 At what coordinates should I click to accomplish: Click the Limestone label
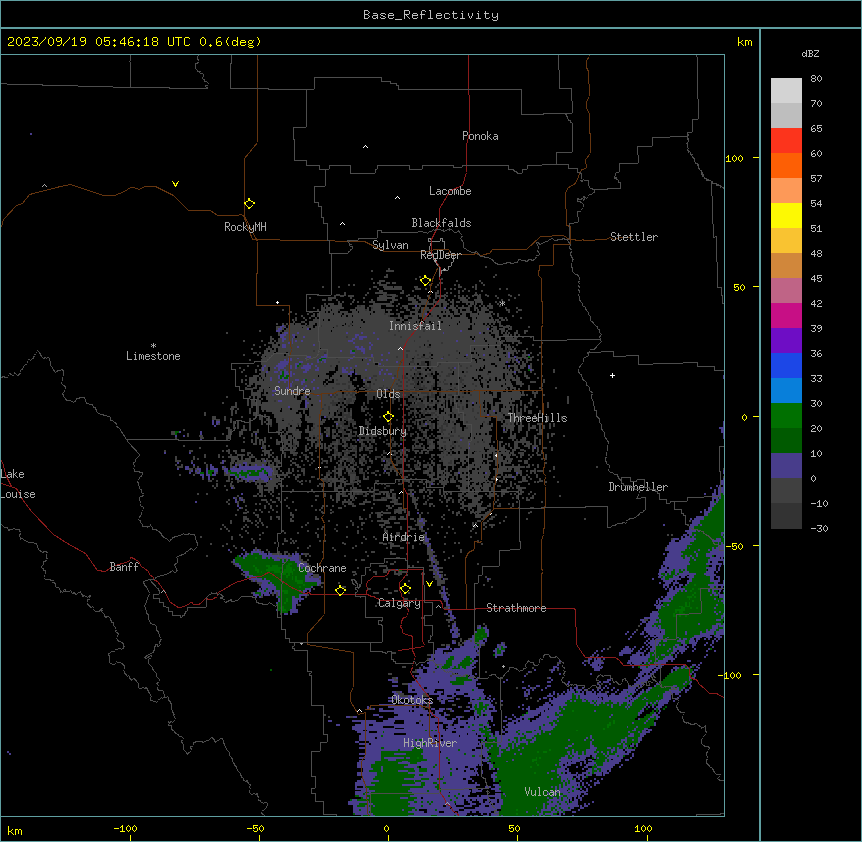(153, 356)
